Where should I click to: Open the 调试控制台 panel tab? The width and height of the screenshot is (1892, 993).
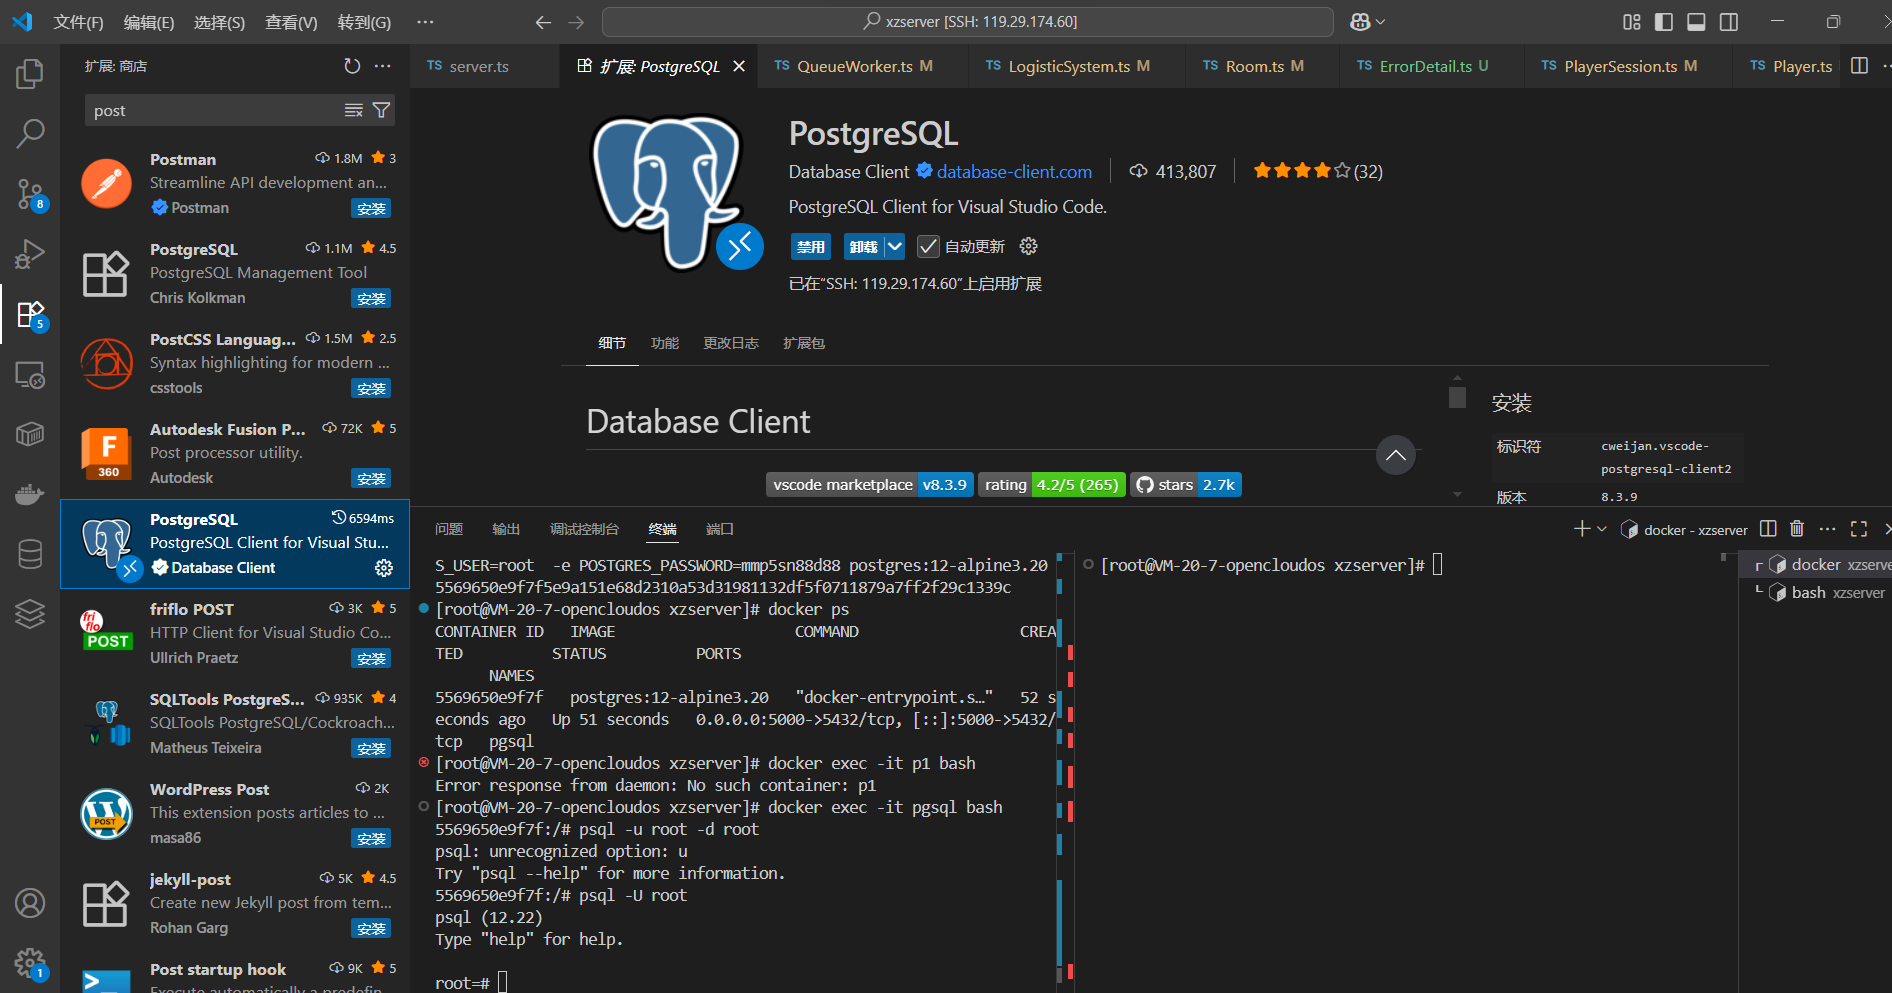pyautogui.click(x=584, y=529)
